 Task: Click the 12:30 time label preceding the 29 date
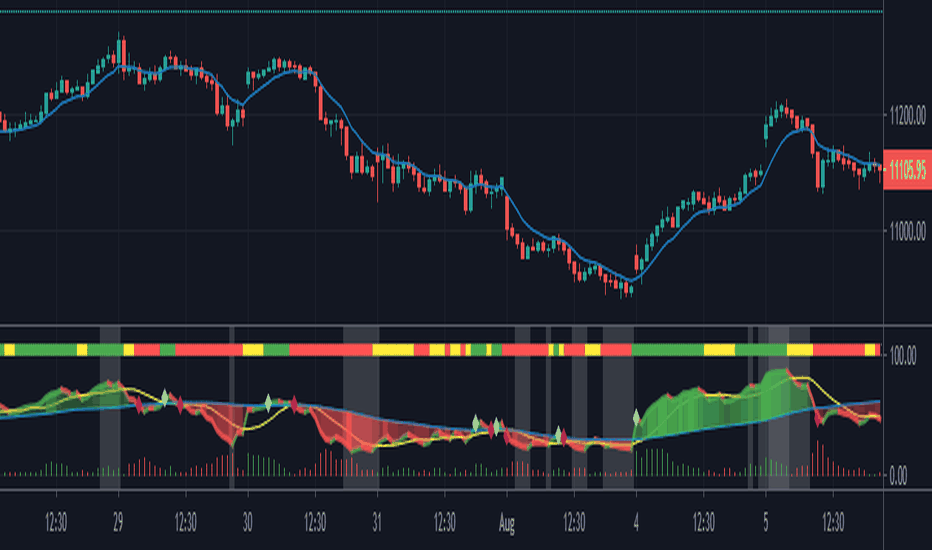[x=56, y=523]
